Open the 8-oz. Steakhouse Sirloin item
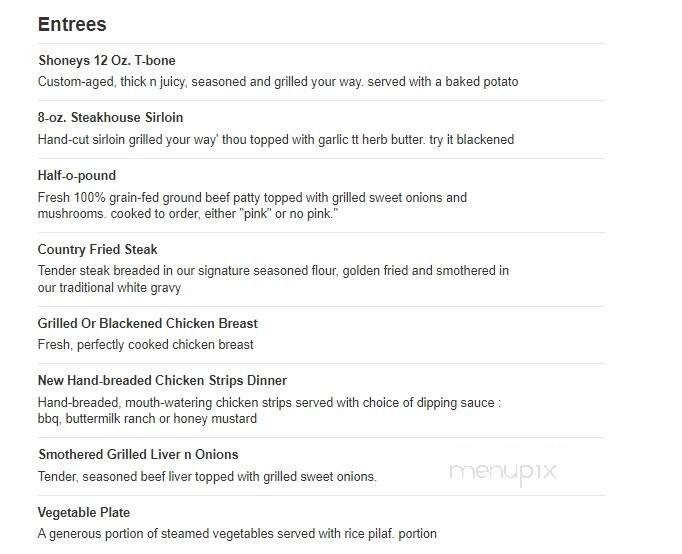 [x=110, y=117]
